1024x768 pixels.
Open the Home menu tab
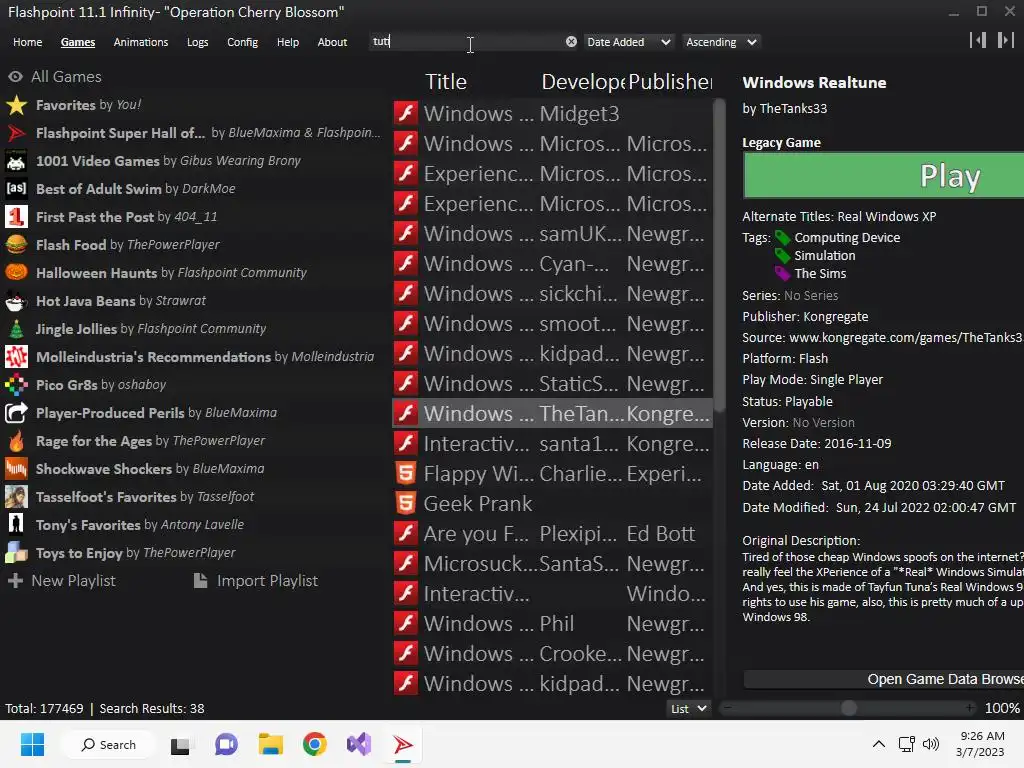[27, 42]
